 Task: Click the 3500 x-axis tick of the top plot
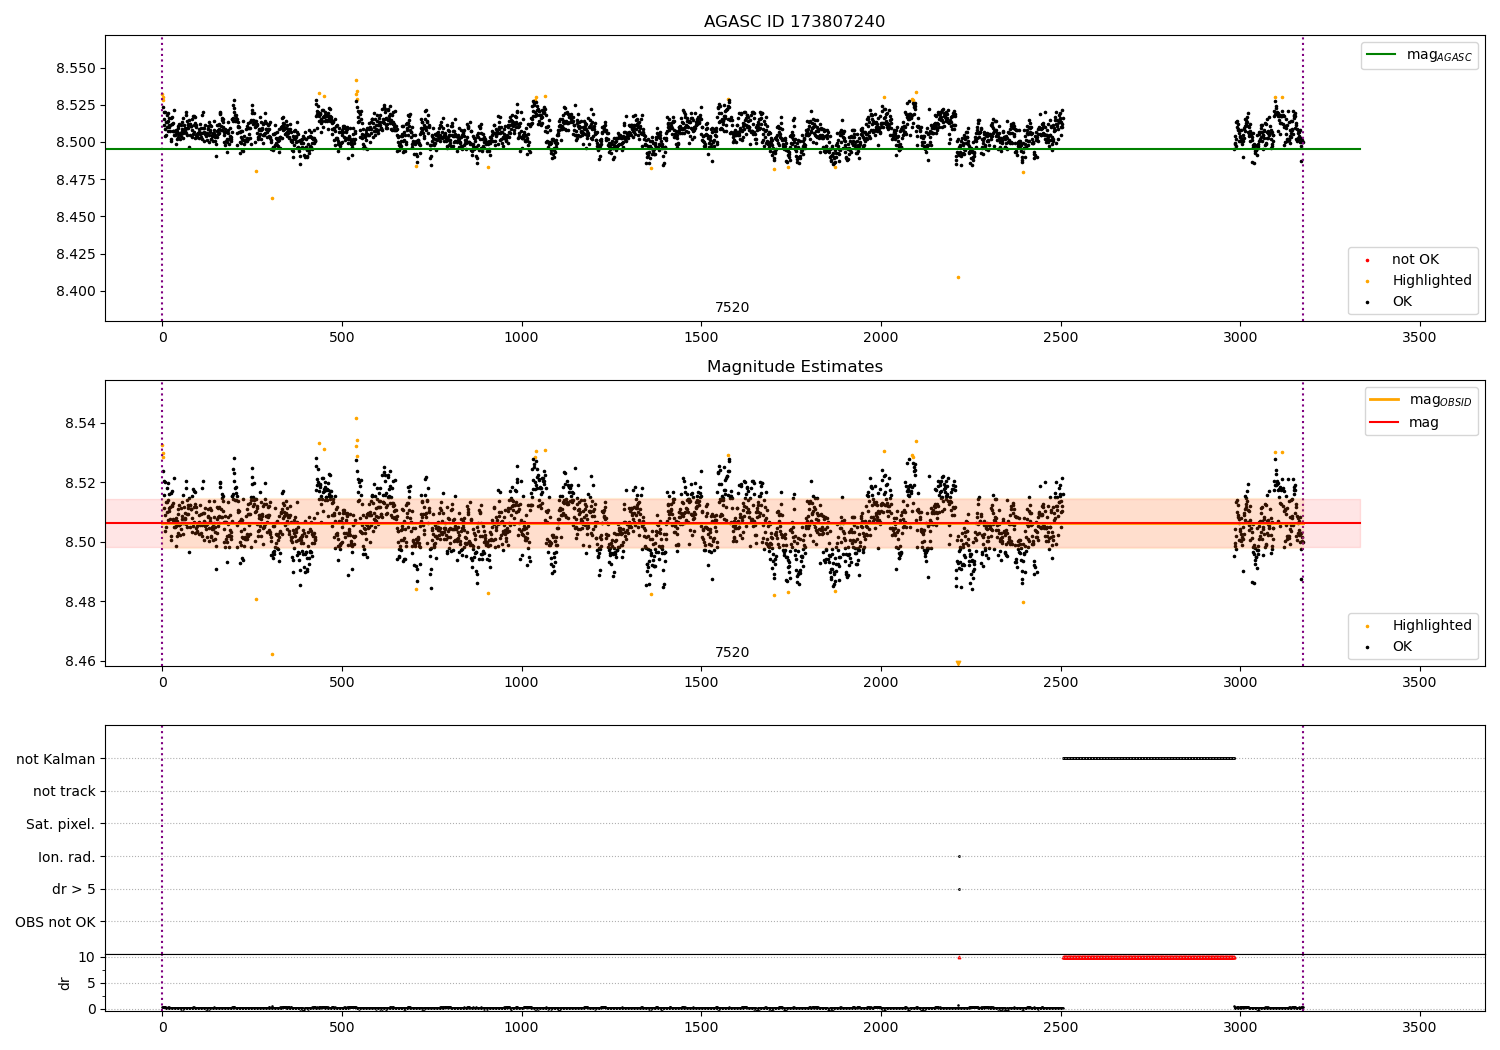point(1420,338)
